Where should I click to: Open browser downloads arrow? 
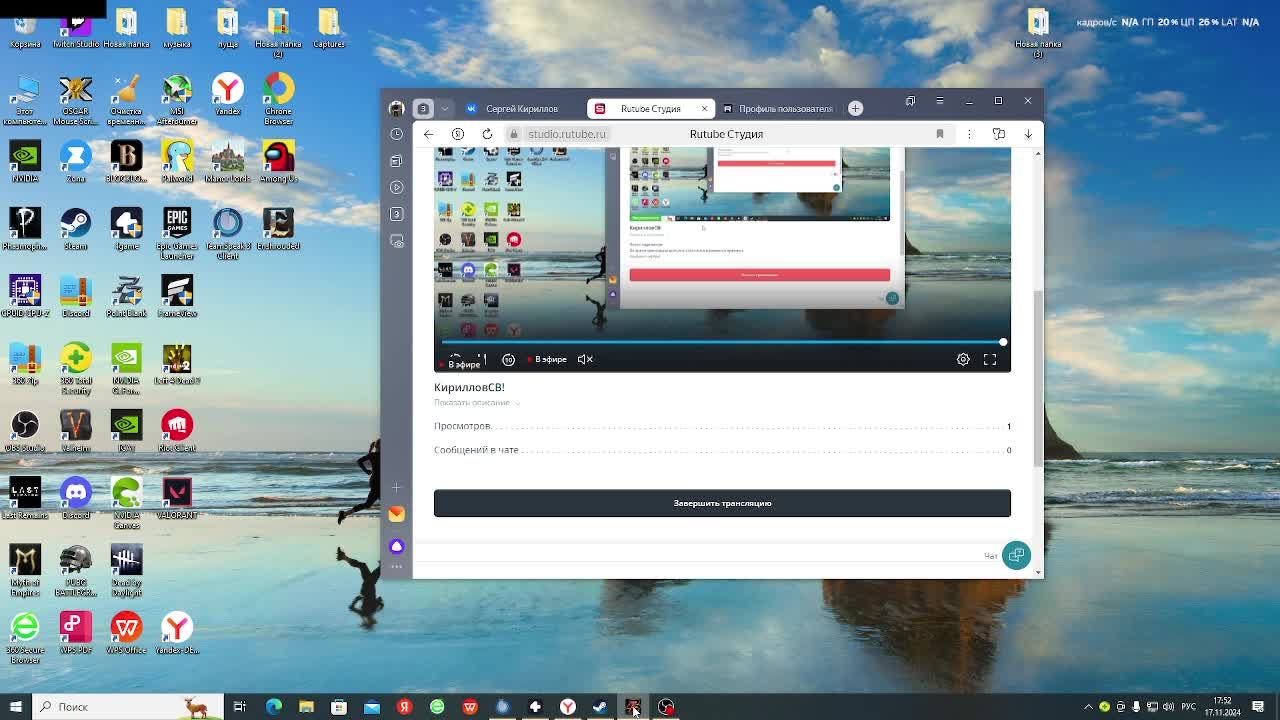click(x=1027, y=134)
